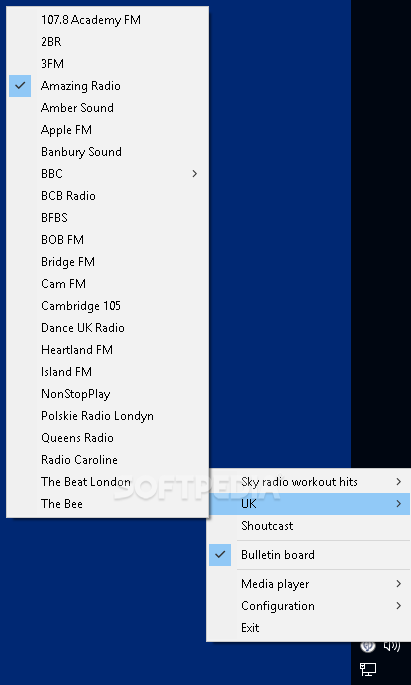Choose Island FM
Viewport: 411px width, 685px height.
tap(107, 372)
